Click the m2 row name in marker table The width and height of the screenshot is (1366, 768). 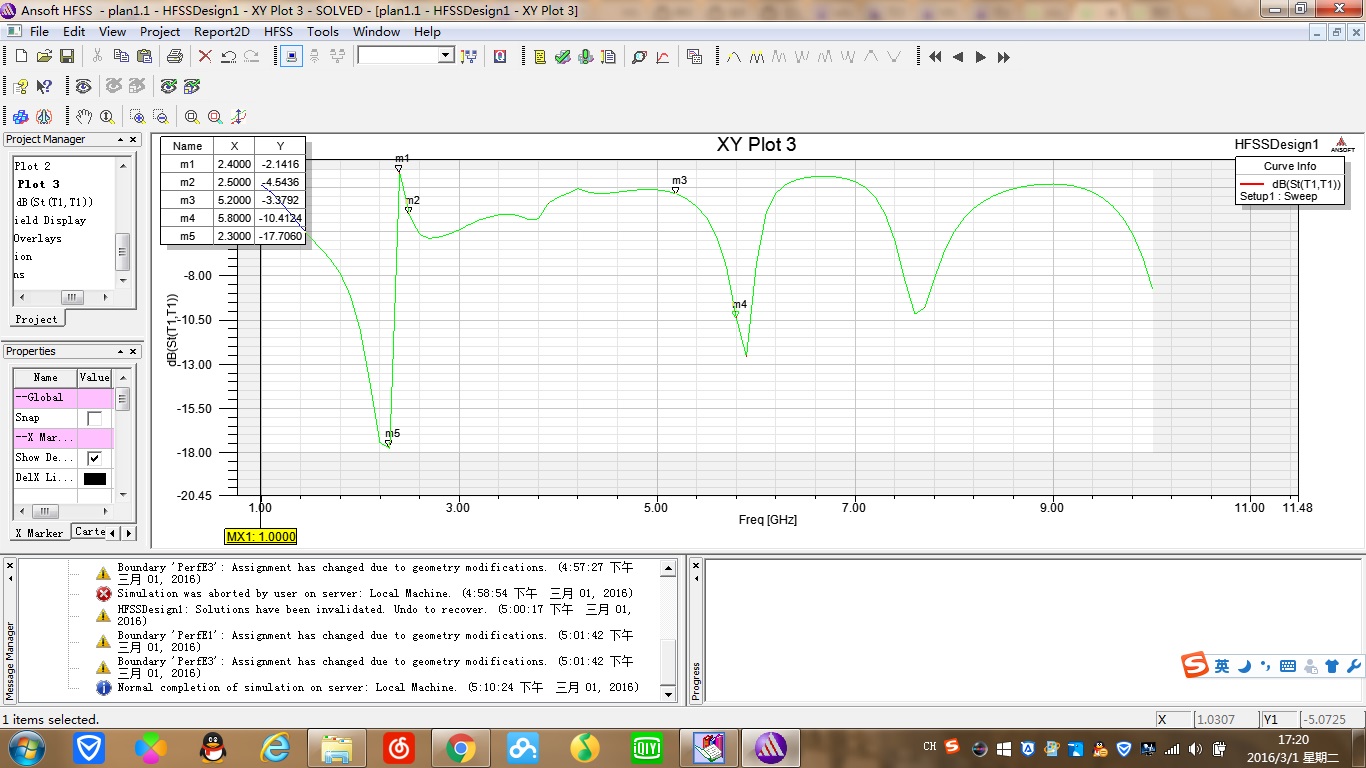[x=187, y=182]
